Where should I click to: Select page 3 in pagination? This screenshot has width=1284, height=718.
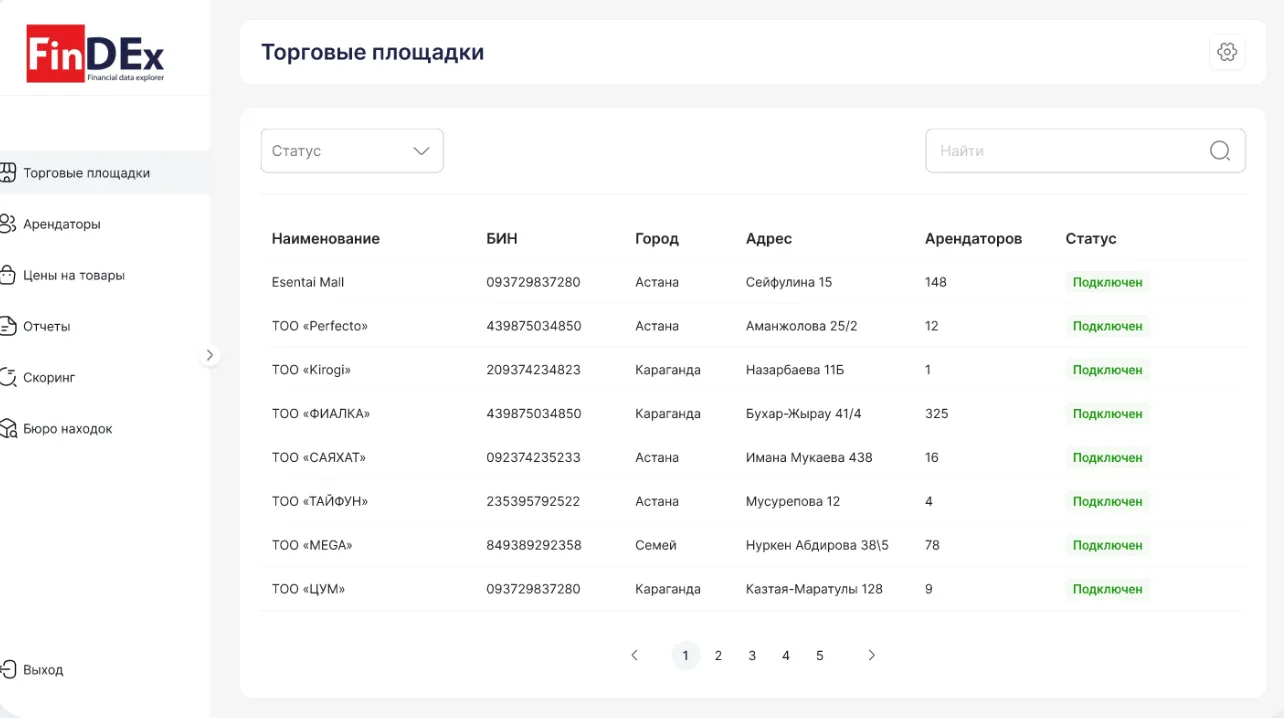[752, 656]
